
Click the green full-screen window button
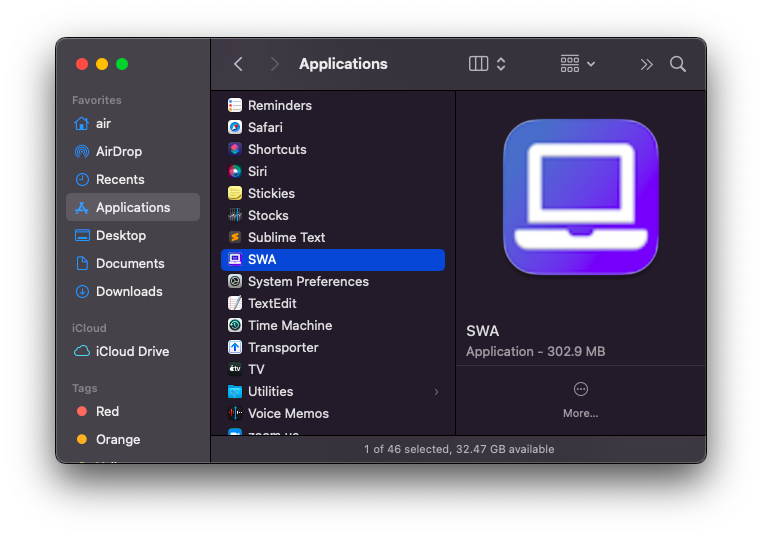[122, 64]
